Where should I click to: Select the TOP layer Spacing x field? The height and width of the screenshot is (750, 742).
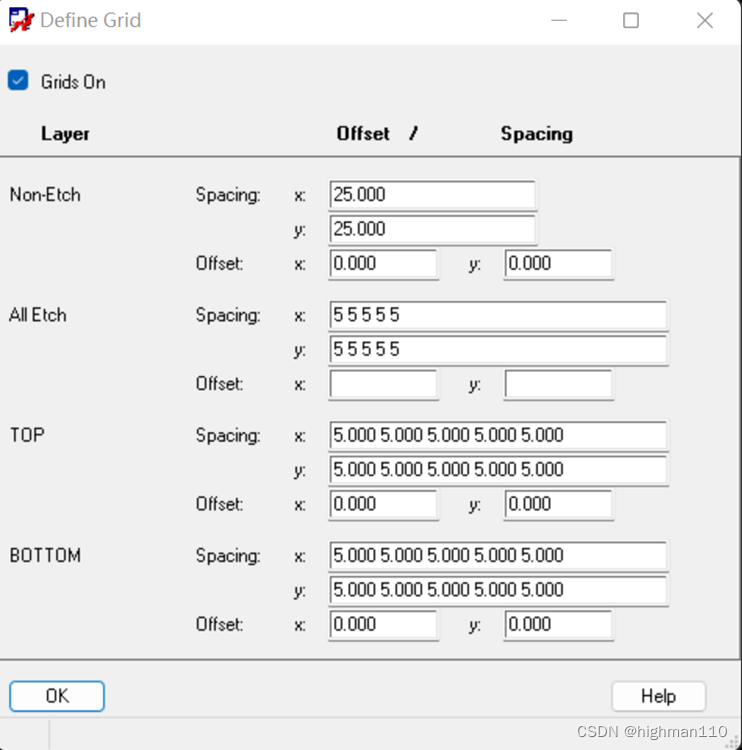498,435
